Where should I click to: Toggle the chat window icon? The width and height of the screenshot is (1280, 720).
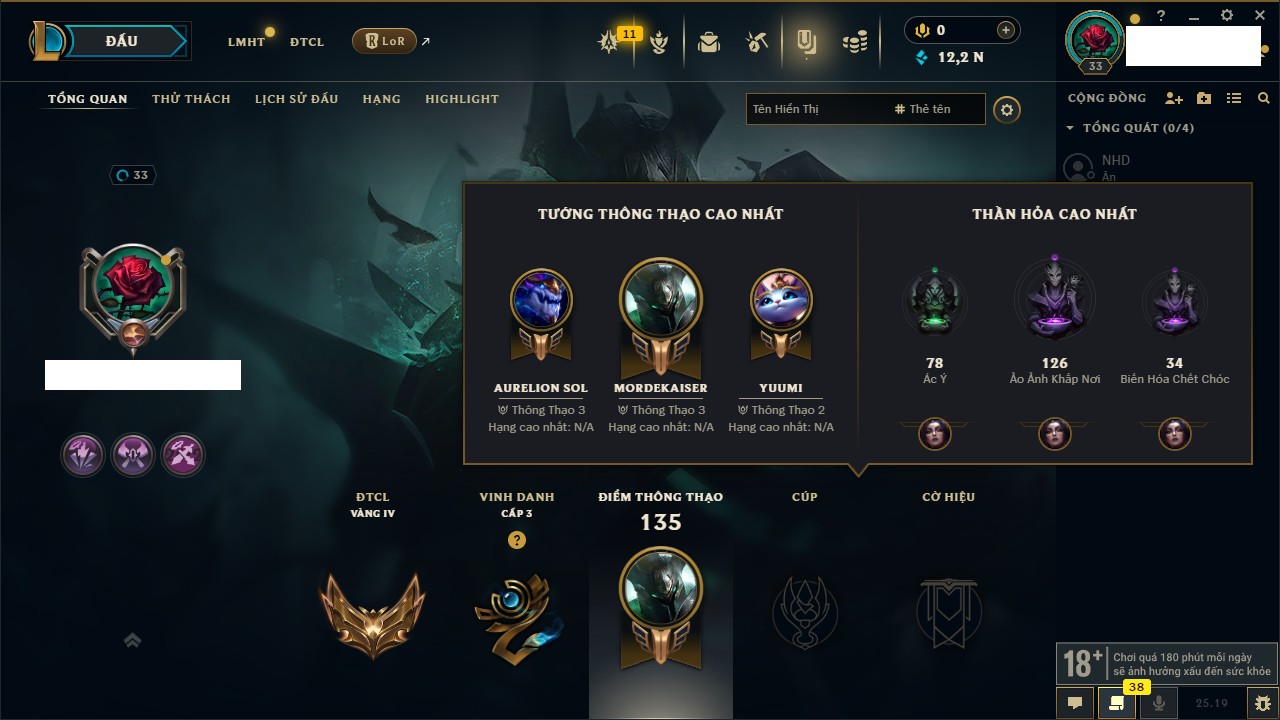click(1075, 702)
